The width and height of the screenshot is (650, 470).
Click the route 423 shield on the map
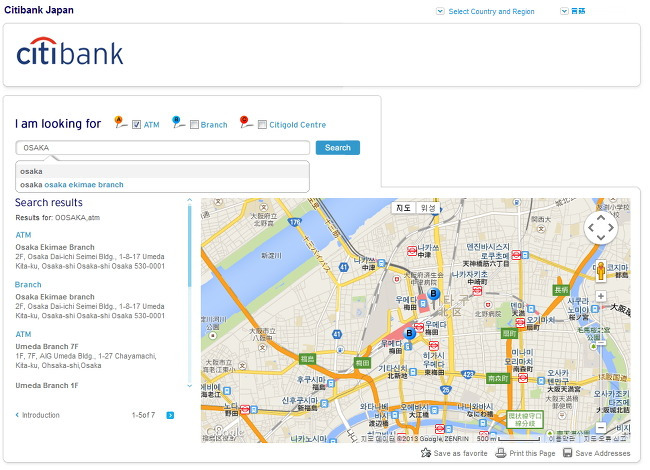[468, 374]
